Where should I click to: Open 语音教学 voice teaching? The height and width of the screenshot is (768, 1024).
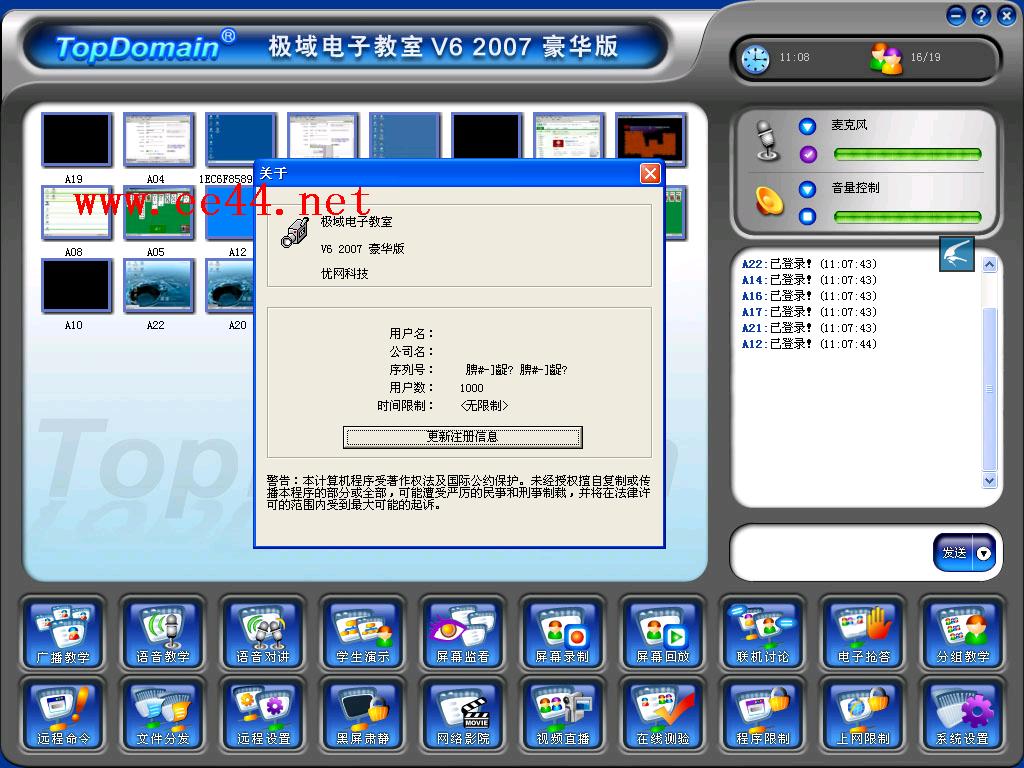tap(163, 633)
